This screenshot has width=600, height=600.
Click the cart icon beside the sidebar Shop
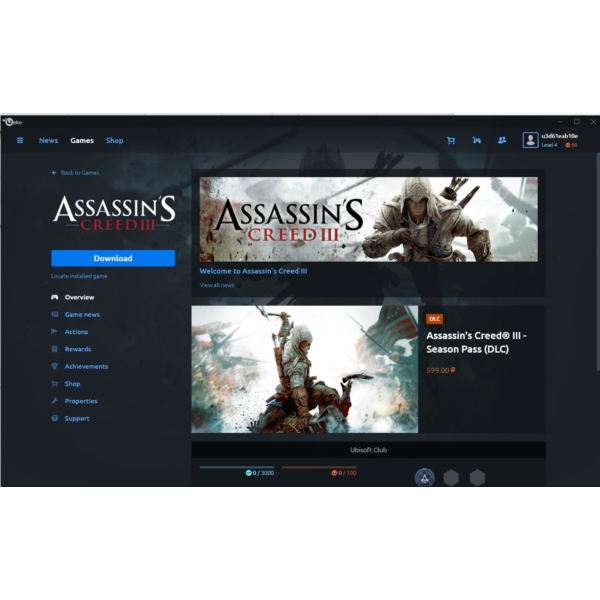tap(55, 384)
